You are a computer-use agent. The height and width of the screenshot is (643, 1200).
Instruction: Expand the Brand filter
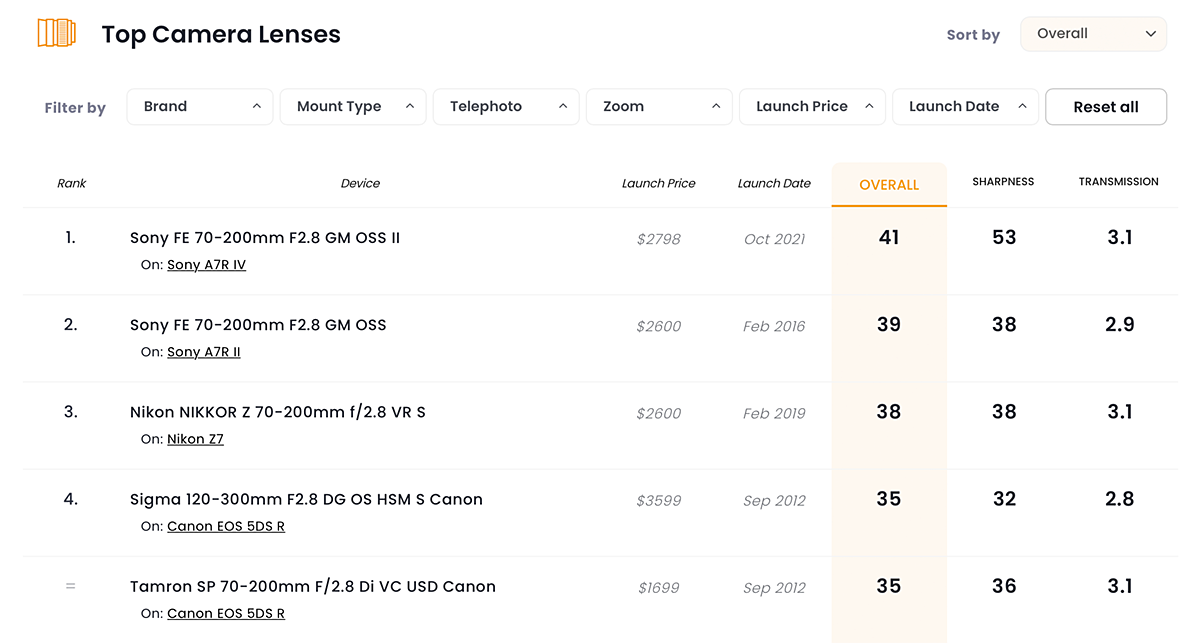200,107
